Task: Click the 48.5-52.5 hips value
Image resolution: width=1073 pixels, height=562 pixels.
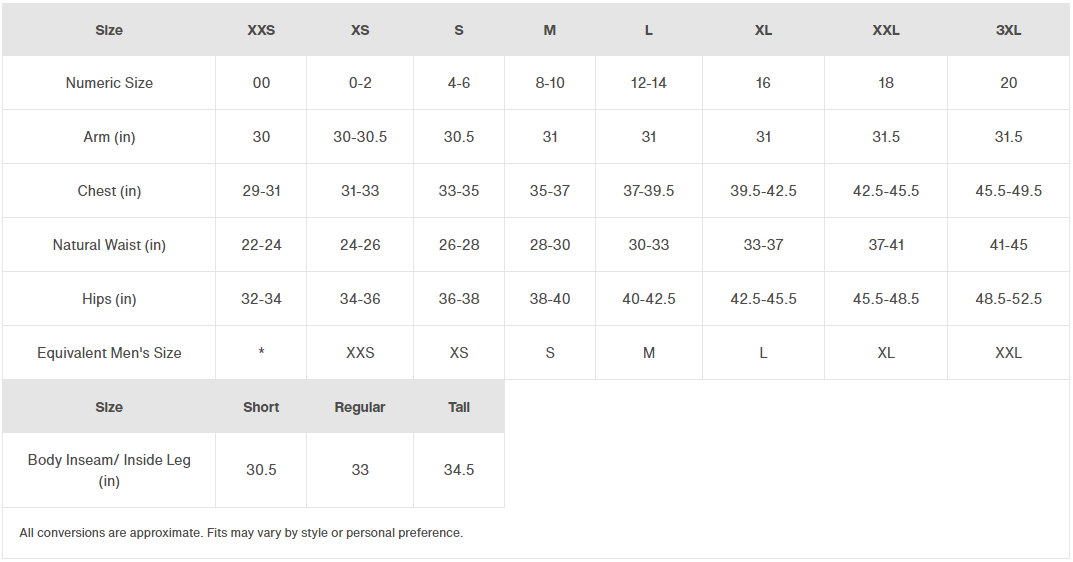Action: tap(1008, 299)
